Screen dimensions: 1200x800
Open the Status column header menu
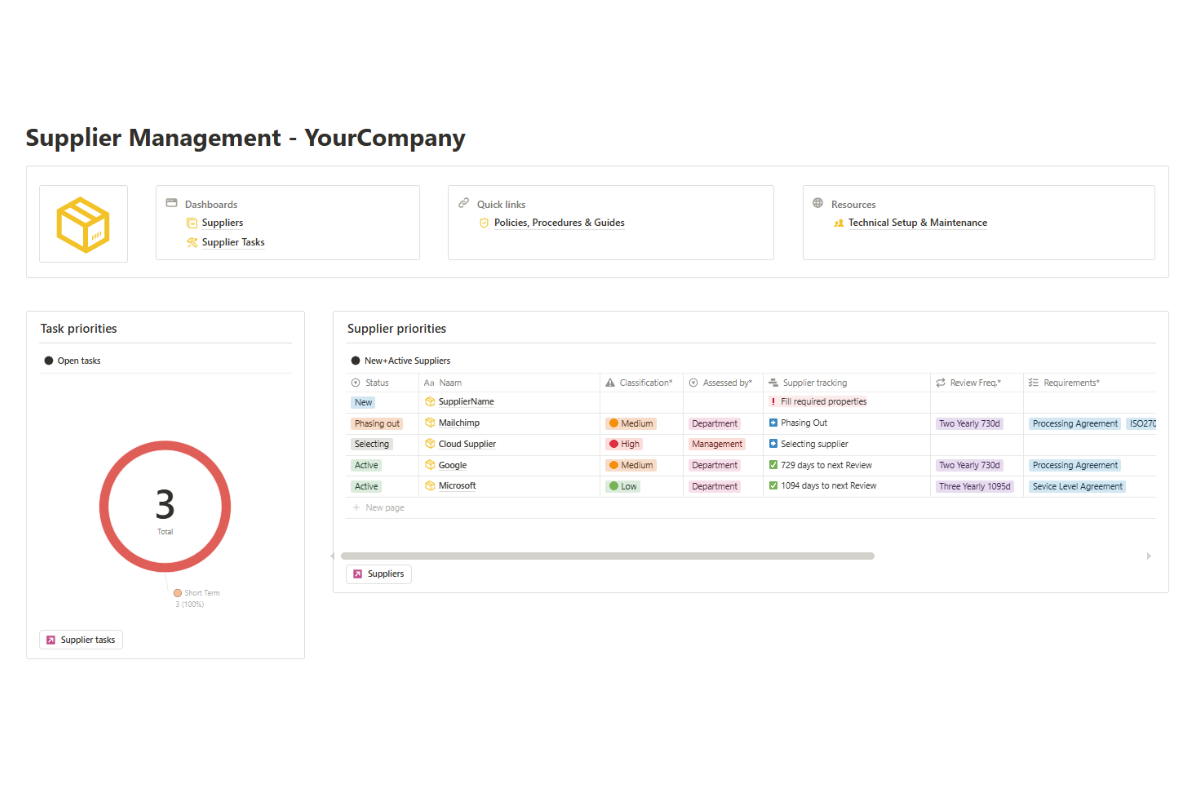pos(382,383)
